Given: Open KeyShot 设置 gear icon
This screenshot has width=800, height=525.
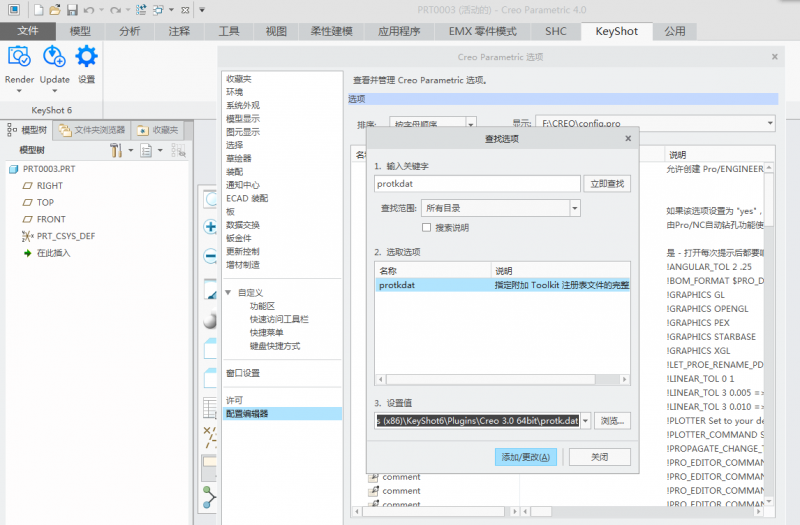Looking at the screenshot, I should [x=86, y=56].
